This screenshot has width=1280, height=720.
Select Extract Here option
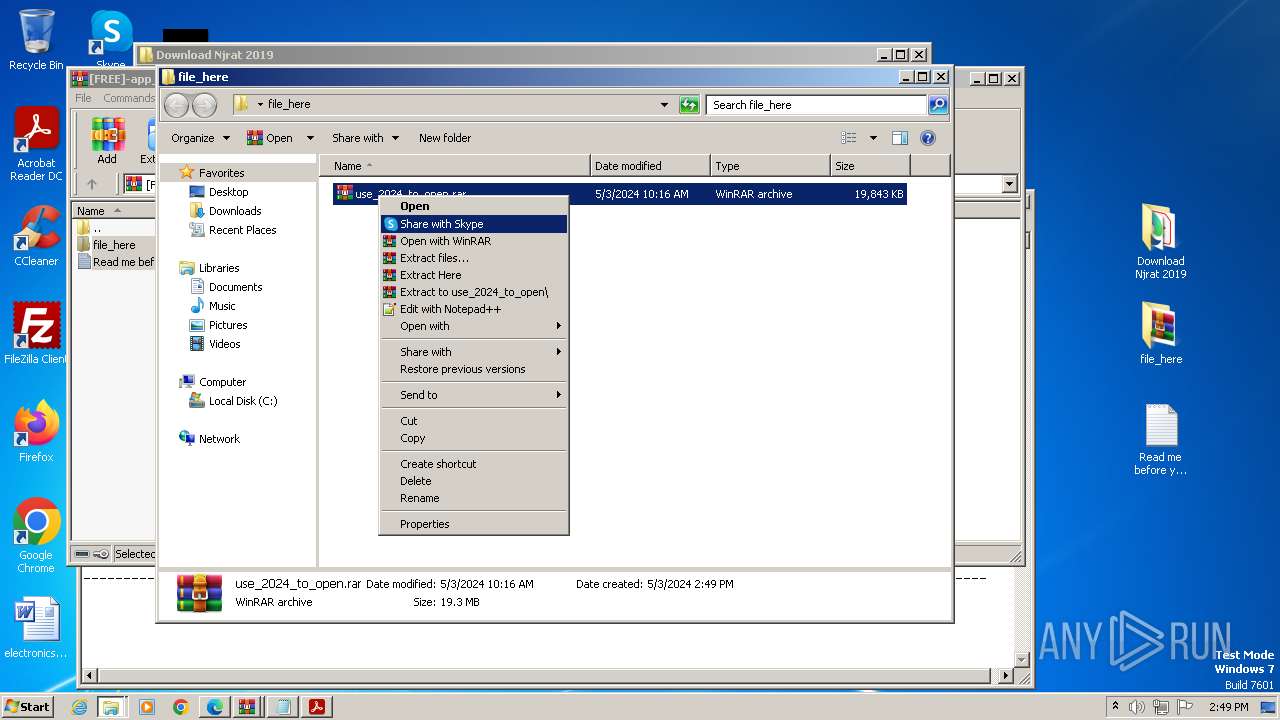pyautogui.click(x=474, y=275)
